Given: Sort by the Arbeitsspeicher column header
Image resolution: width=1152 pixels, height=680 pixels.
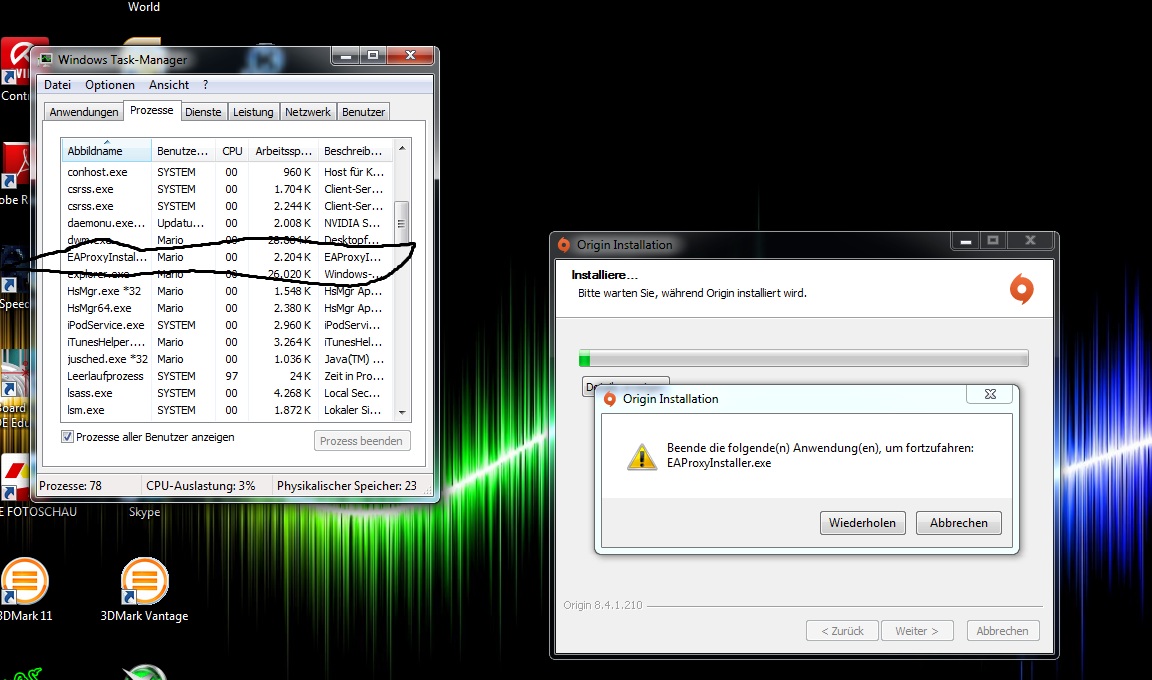Looking at the screenshot, I should [x=284, y=151].
